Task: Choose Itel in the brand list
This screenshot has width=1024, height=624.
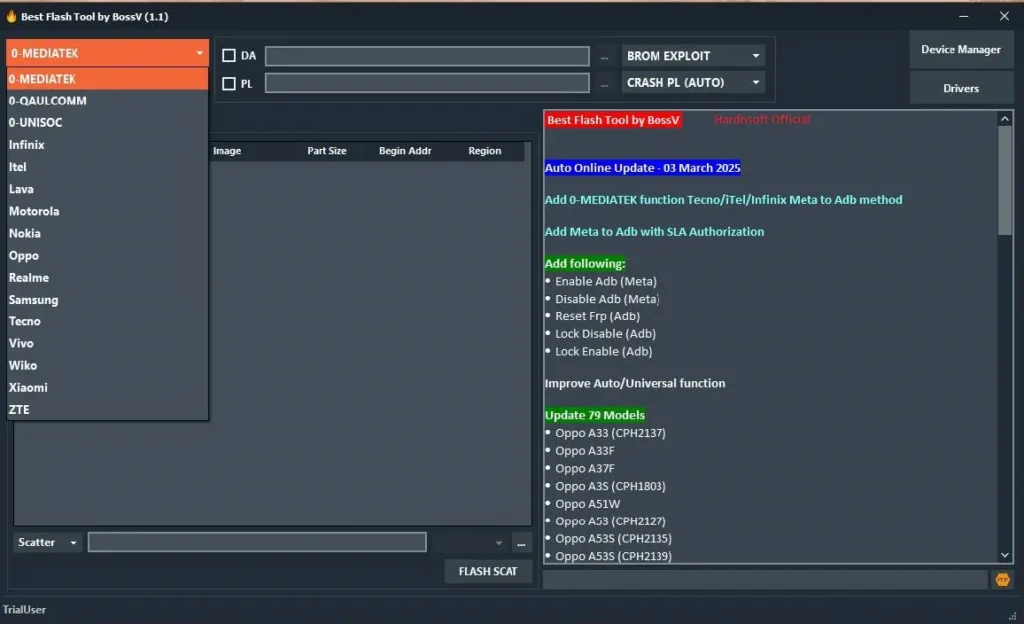Action: pos(107,166)
